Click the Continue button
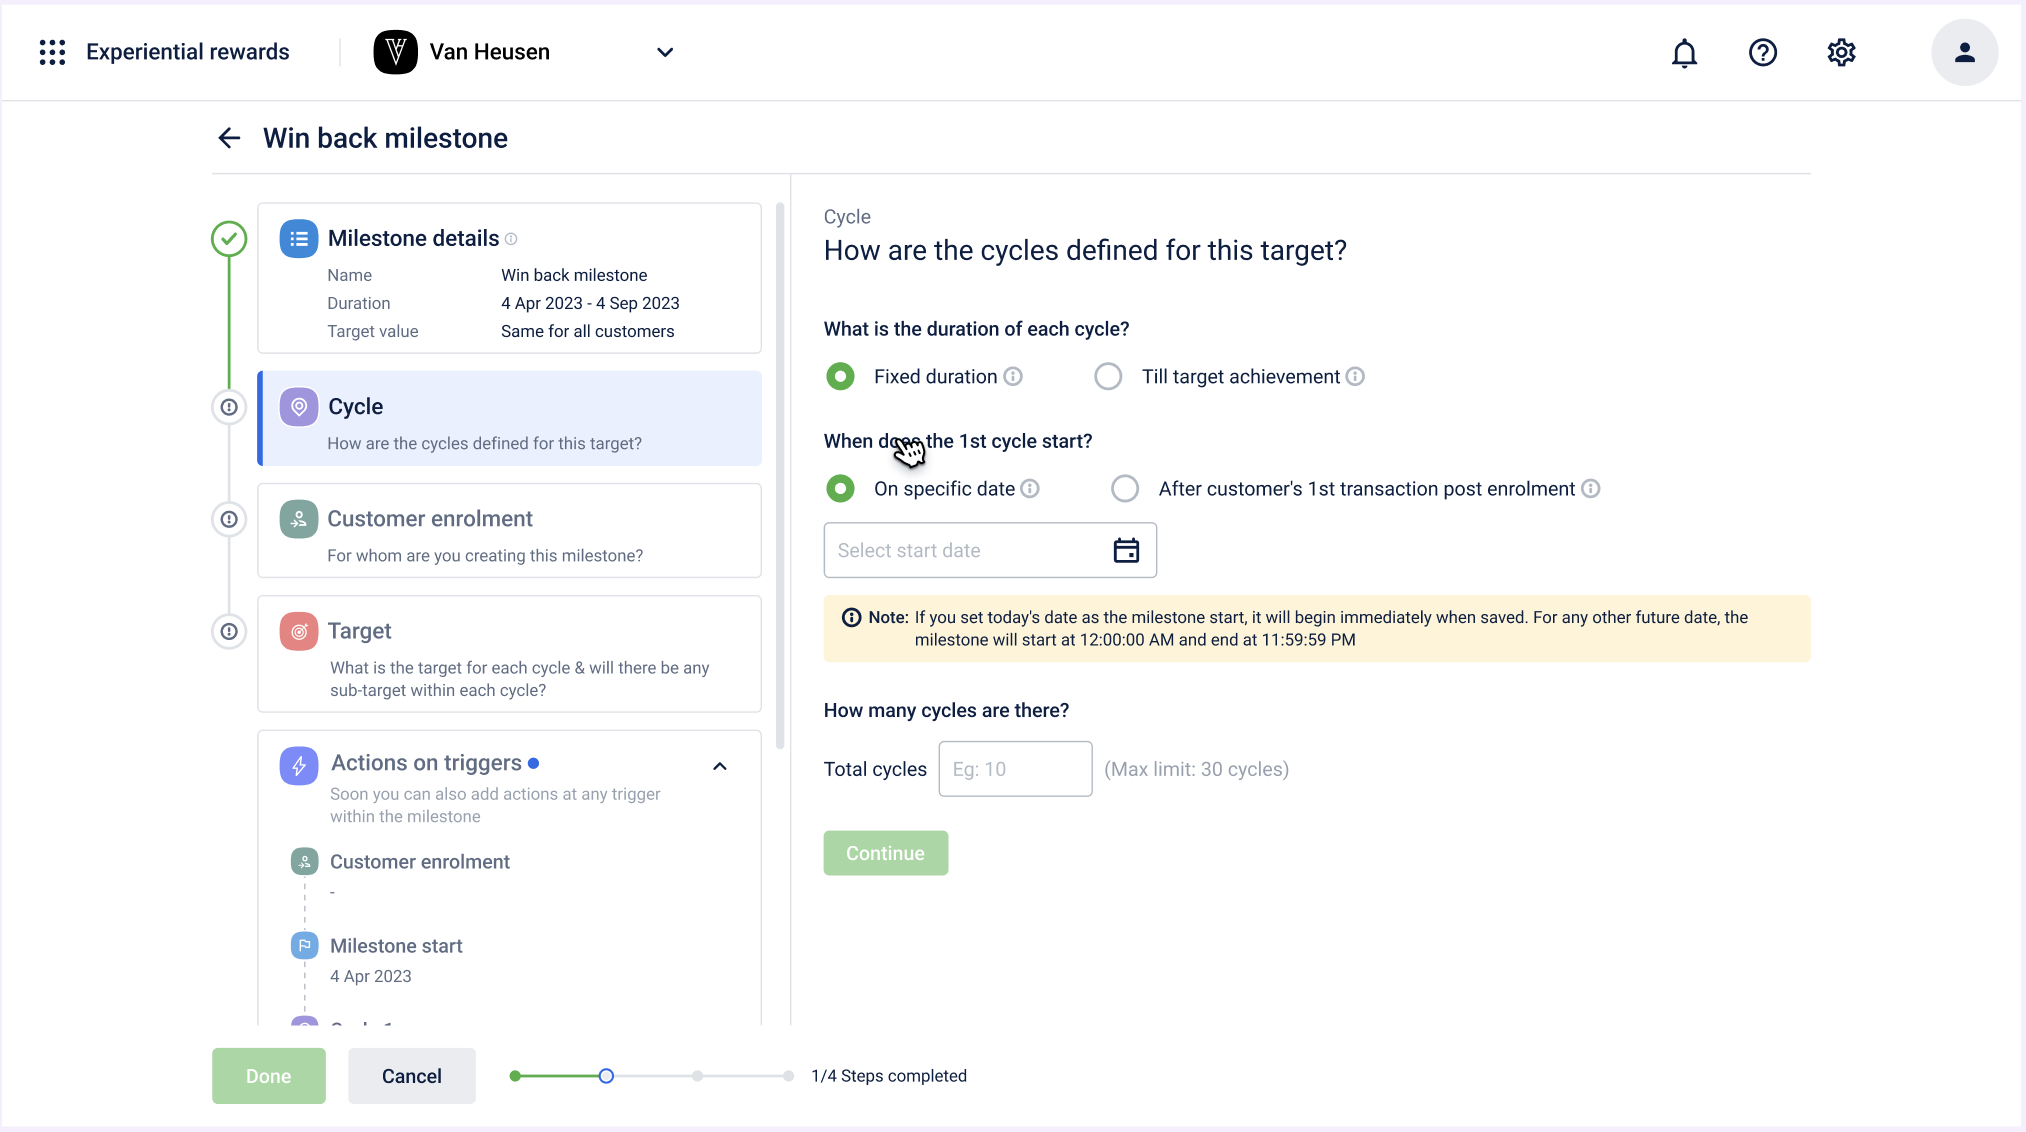This screenshot has width=2026, height=1132. (x=885, y=853)
